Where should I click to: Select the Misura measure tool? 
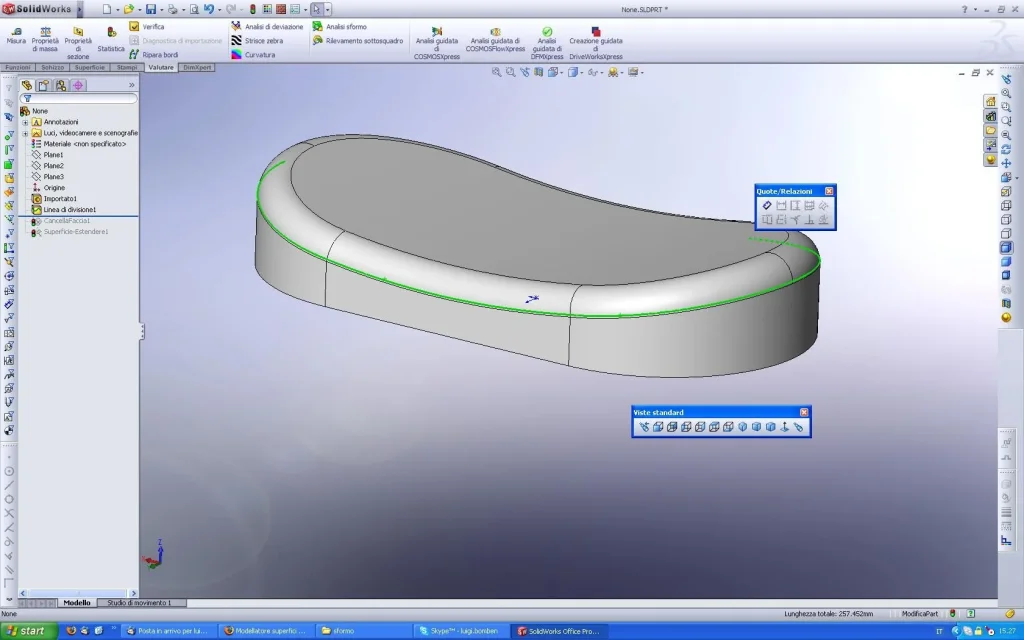click(x=16, y=36)
